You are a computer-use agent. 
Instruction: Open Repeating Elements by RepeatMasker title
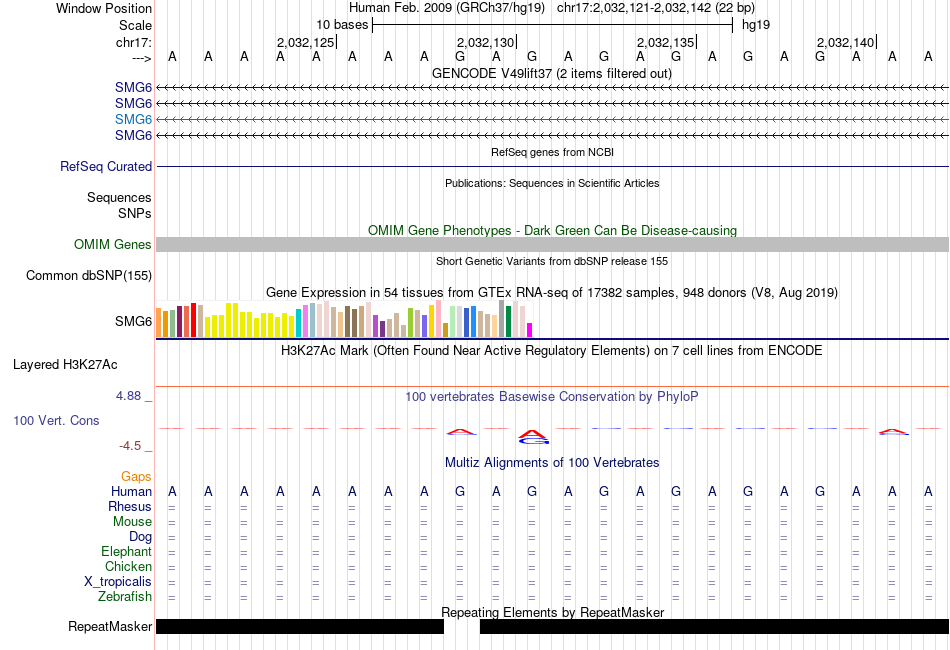(552, 612)
